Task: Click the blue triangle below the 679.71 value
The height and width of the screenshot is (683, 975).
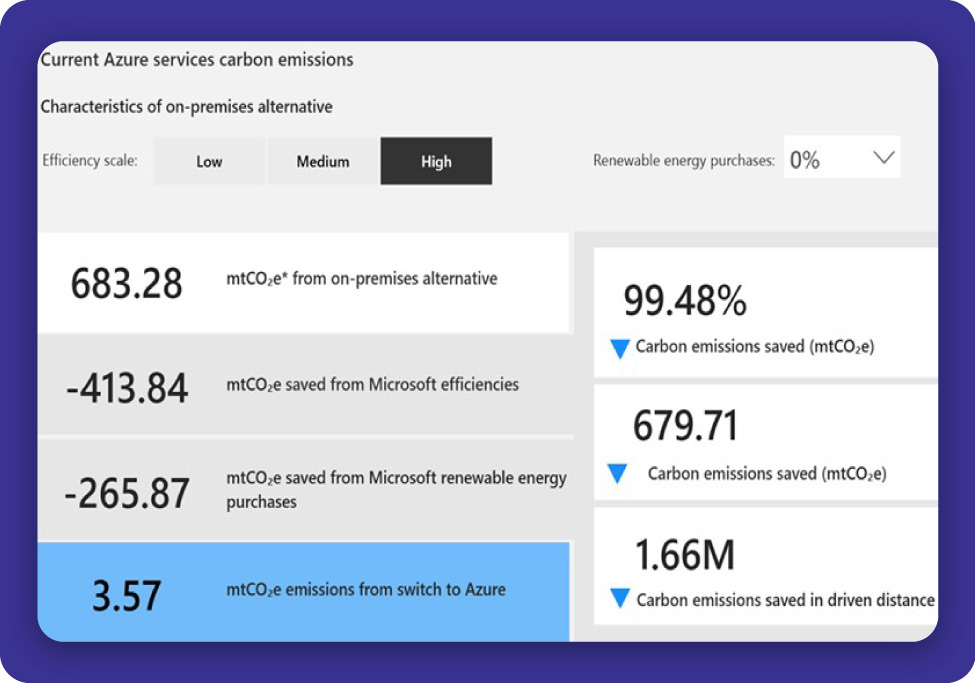Action: click(617, 474)
